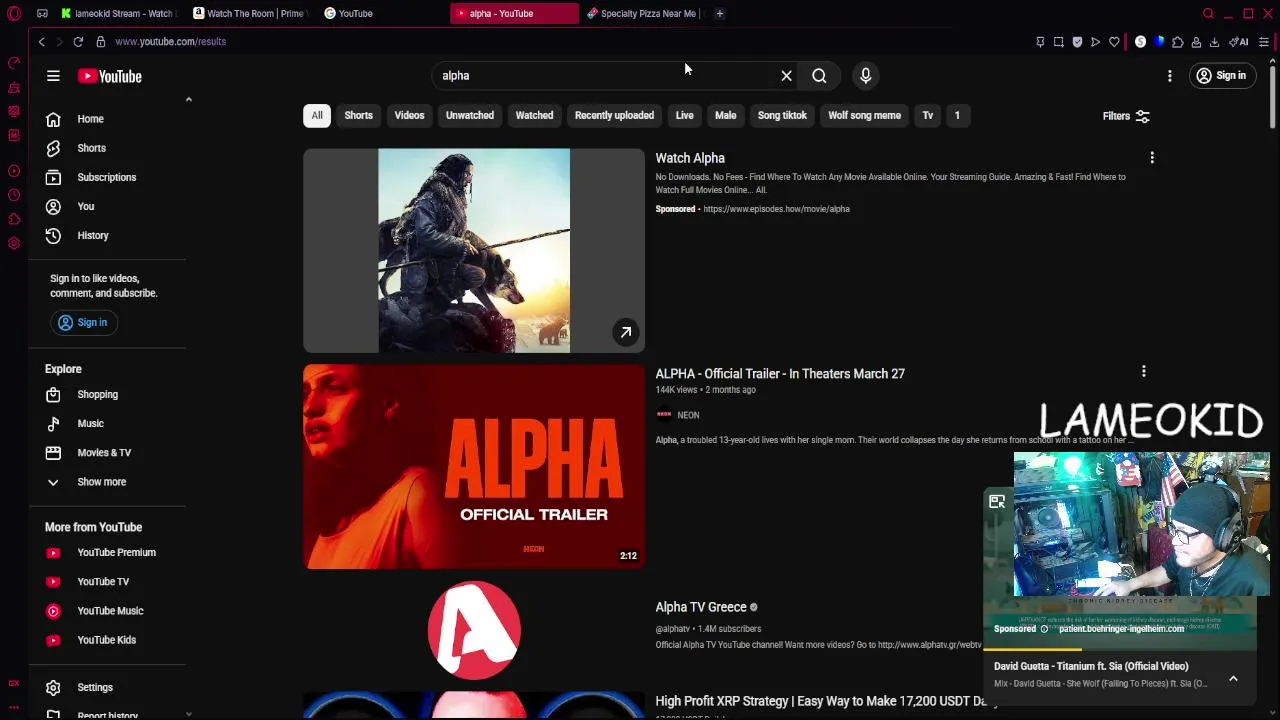Image resolution: width=1280 pixels, height=720 pixels.
Task: Collapse the YouTube sidebar scroll-up arrow
Action: tap(188, 99)
